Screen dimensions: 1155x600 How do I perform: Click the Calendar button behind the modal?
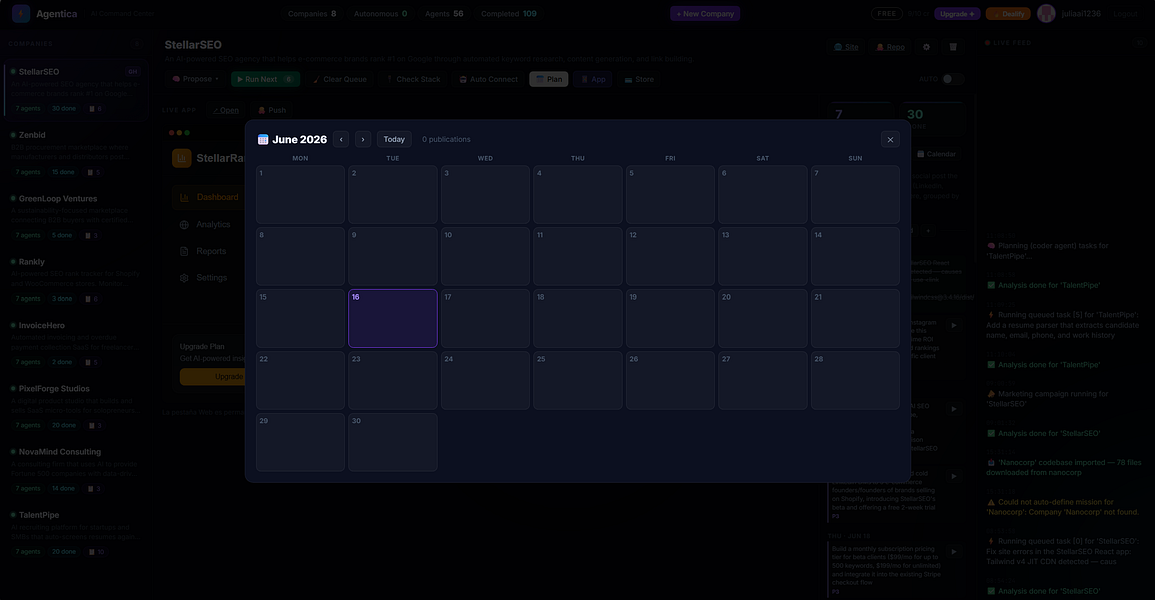936,154
